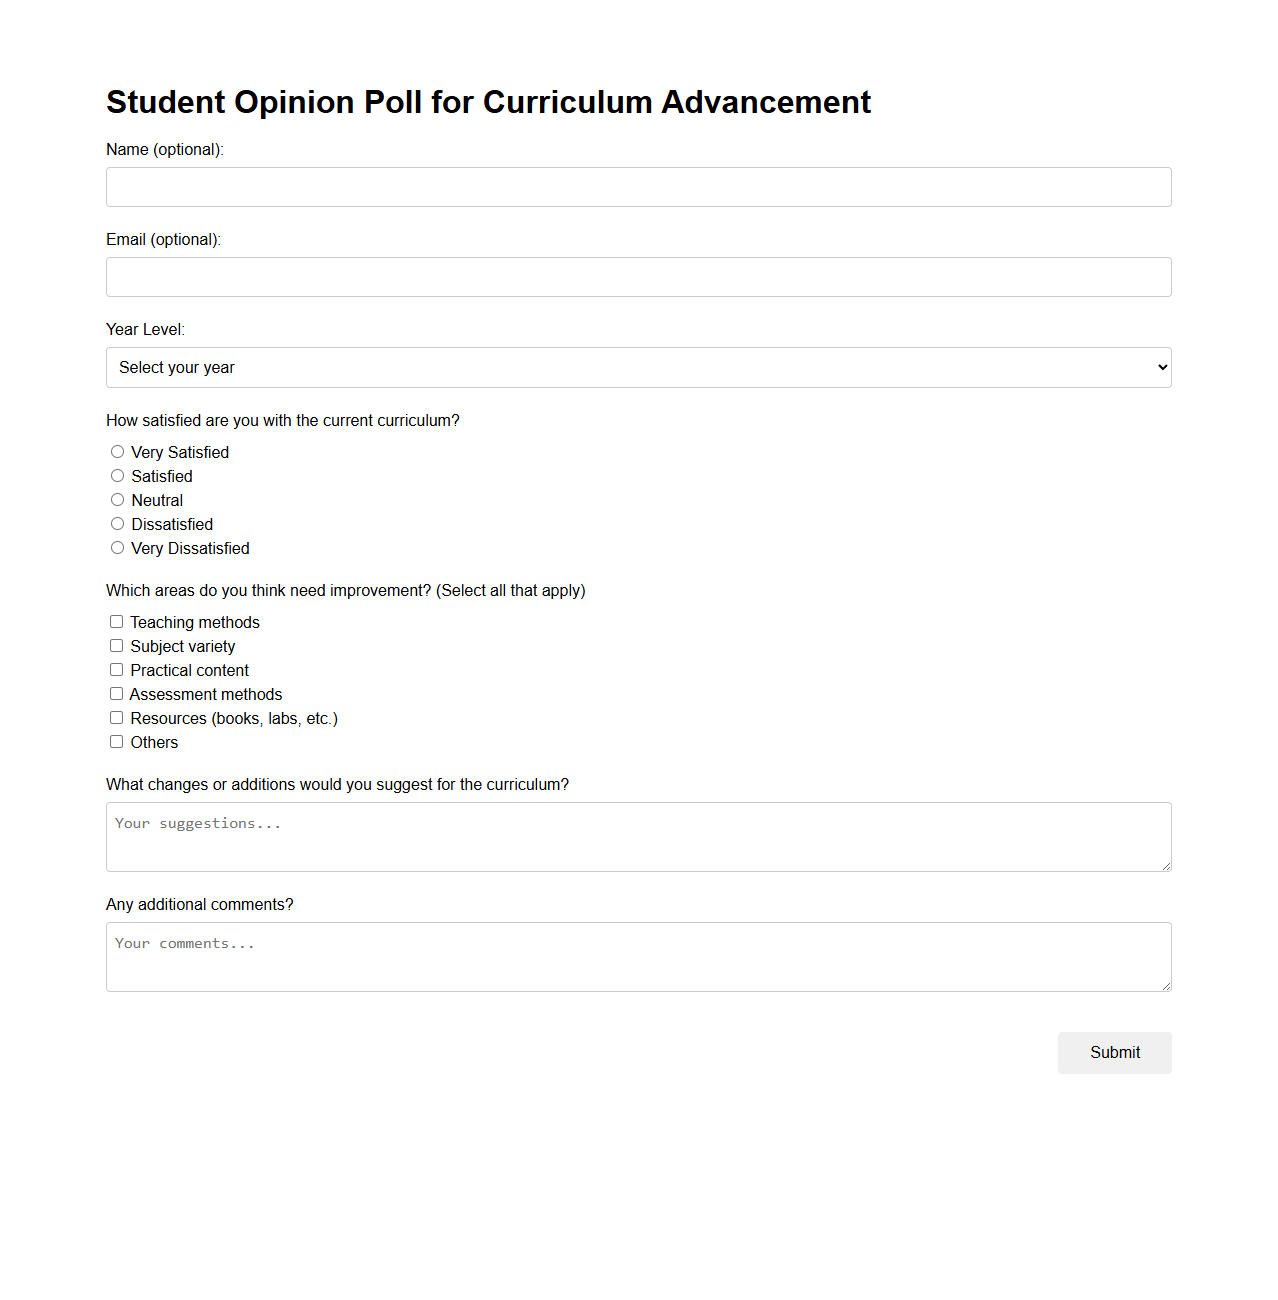Click the Submit button

(1114, 1052)
